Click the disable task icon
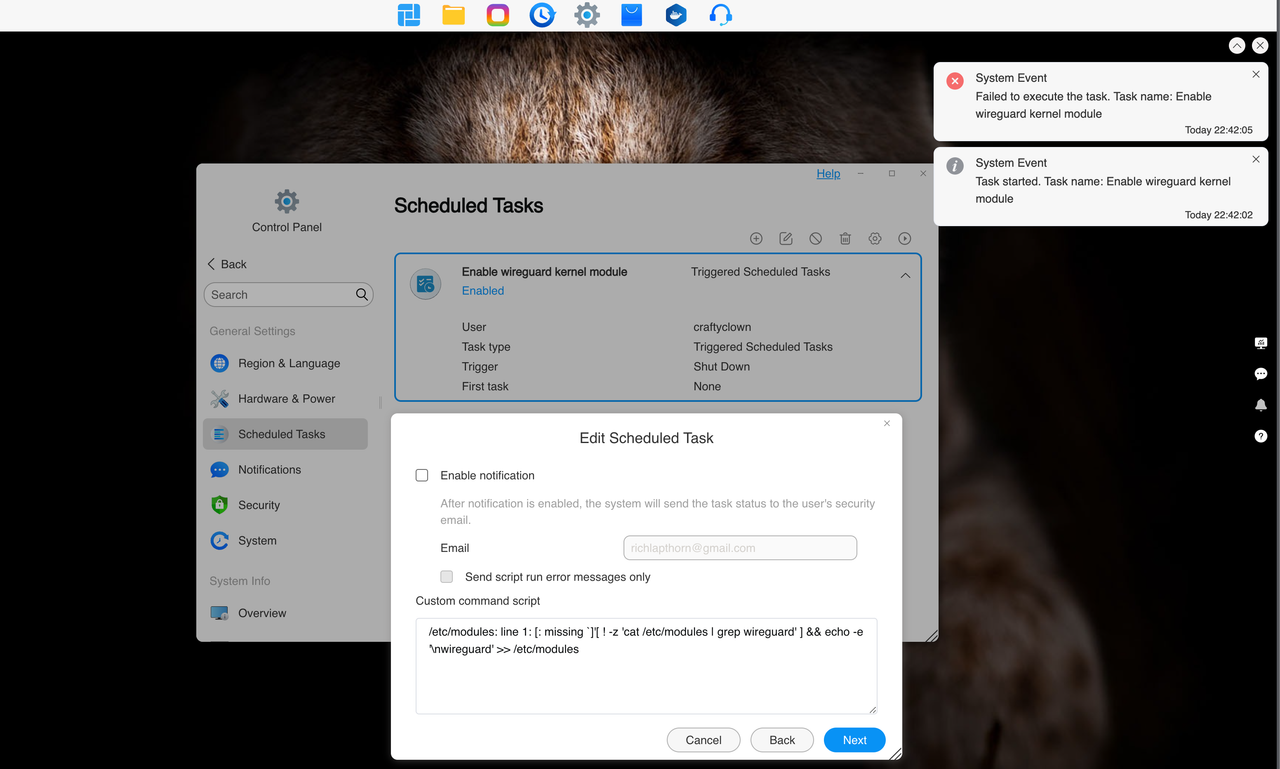The image size is (1280, 769). pyautogui.click(x=815, y=238)
